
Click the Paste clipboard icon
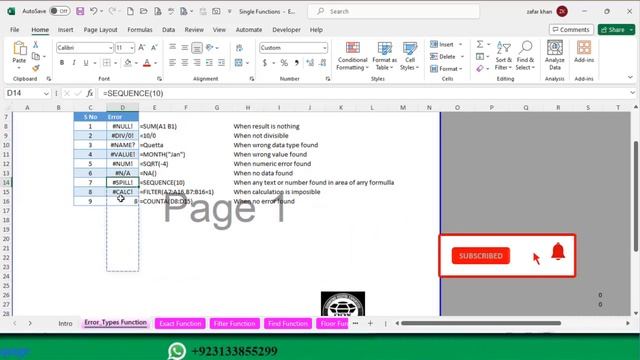[19, 49]
